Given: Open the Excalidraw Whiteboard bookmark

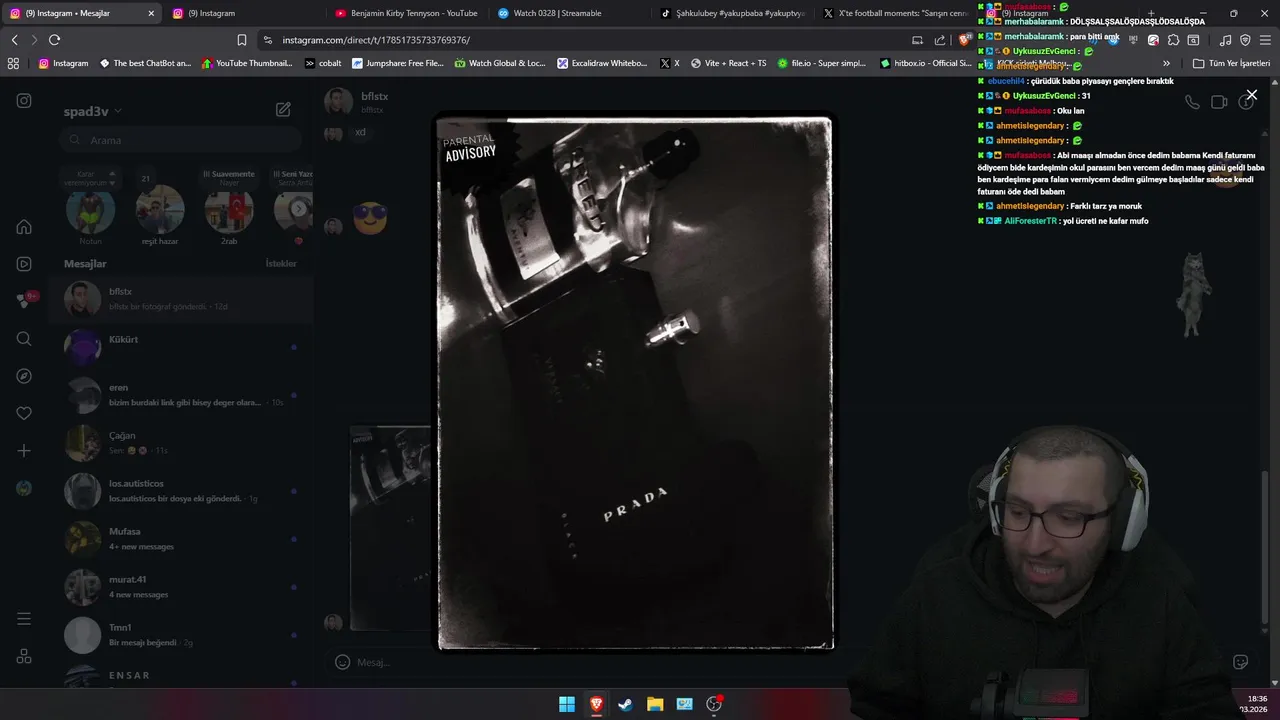Looking at the screenshot, I should point(602,63).
